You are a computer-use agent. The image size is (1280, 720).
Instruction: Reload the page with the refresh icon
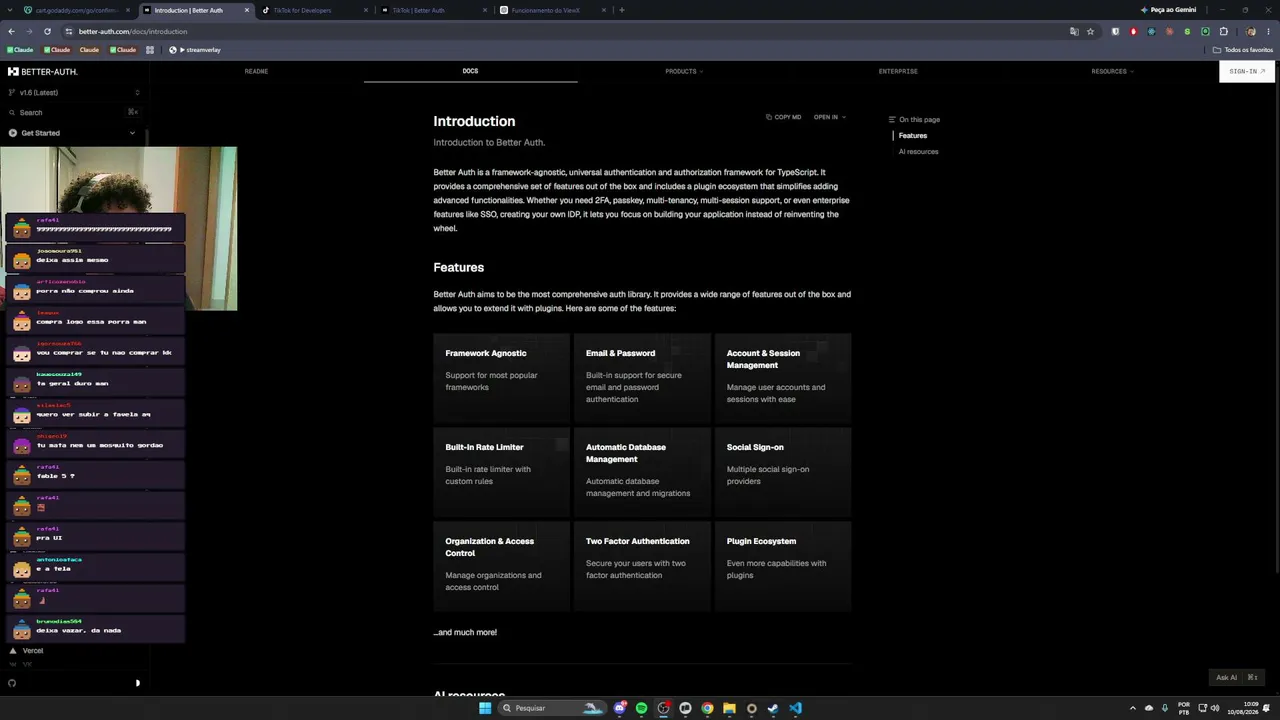pyautogui.click(x=47, y=31)
